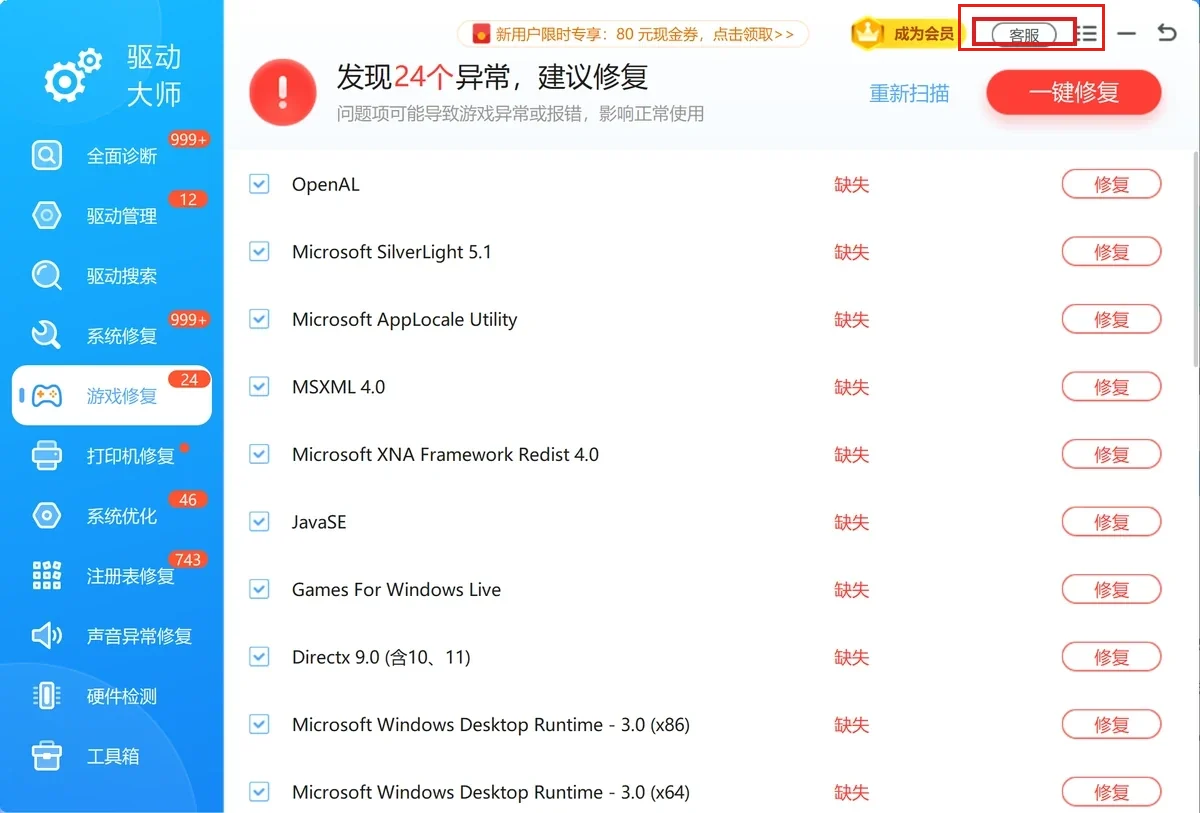Open 硬件检测 in the sidebar

click(111, 696)
